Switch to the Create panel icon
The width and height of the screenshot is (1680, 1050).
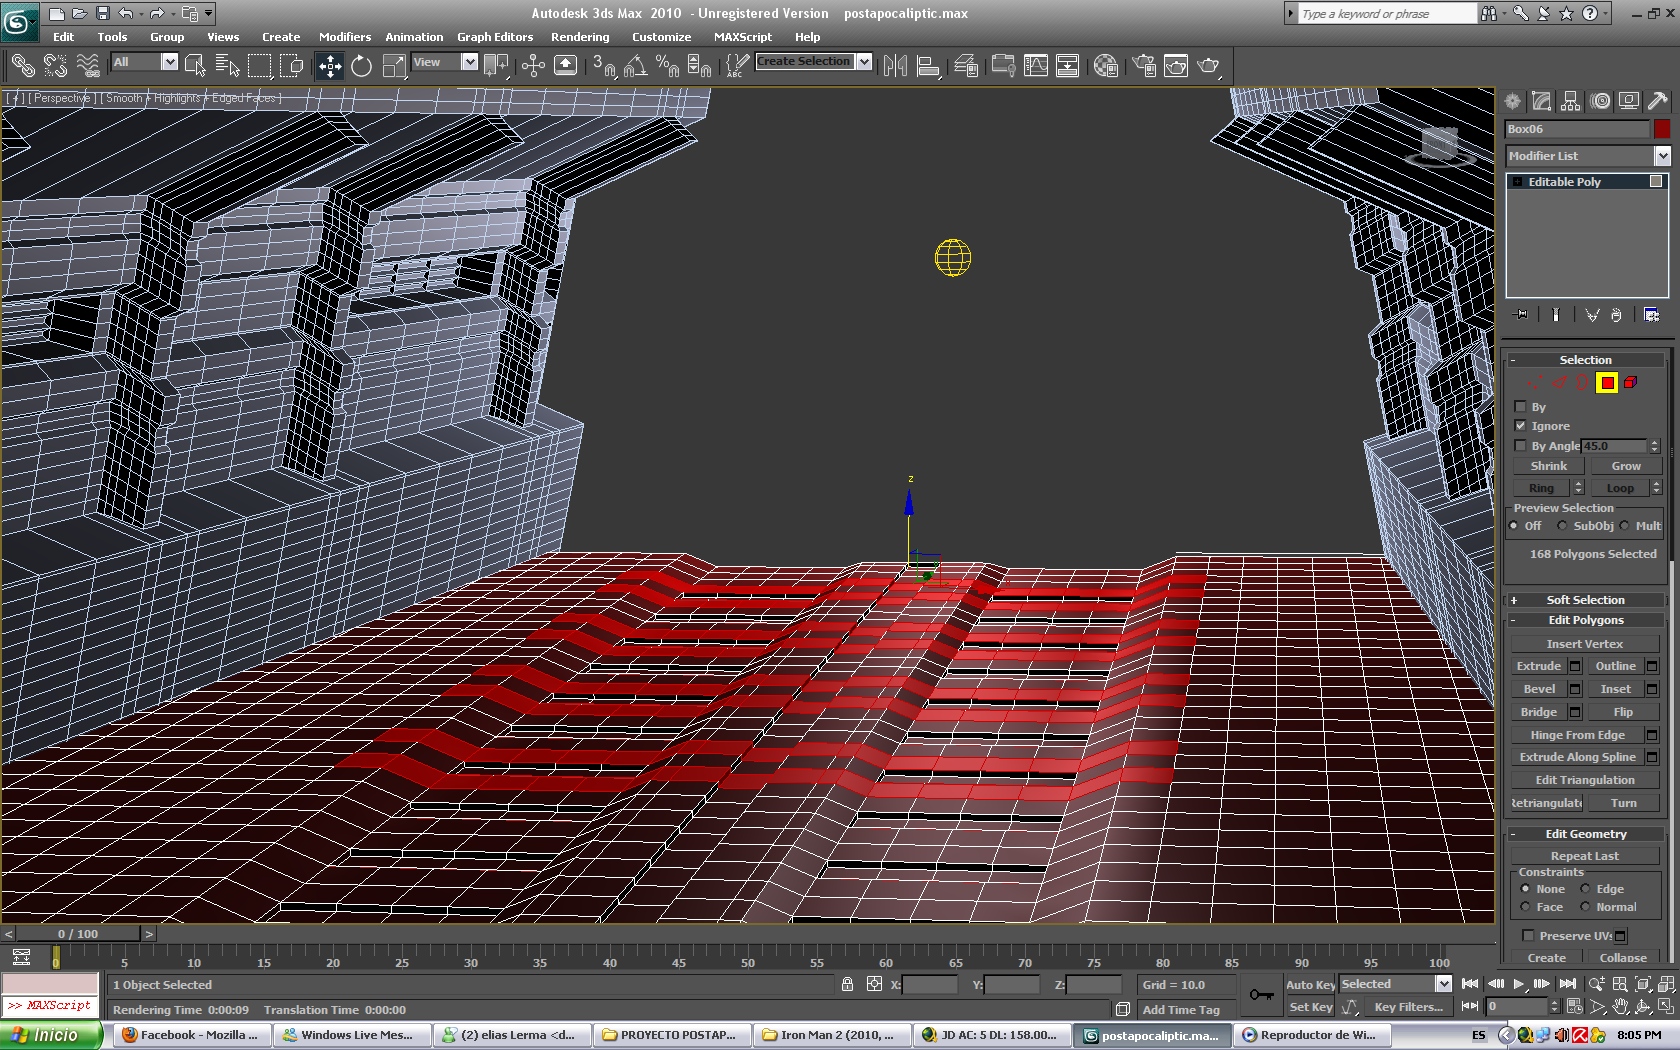pyautogui.click(x=1513, y=101)
